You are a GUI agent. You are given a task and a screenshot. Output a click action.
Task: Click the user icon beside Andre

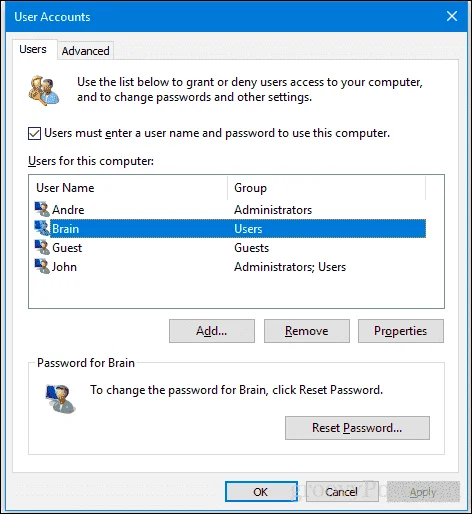pos(42,209)
